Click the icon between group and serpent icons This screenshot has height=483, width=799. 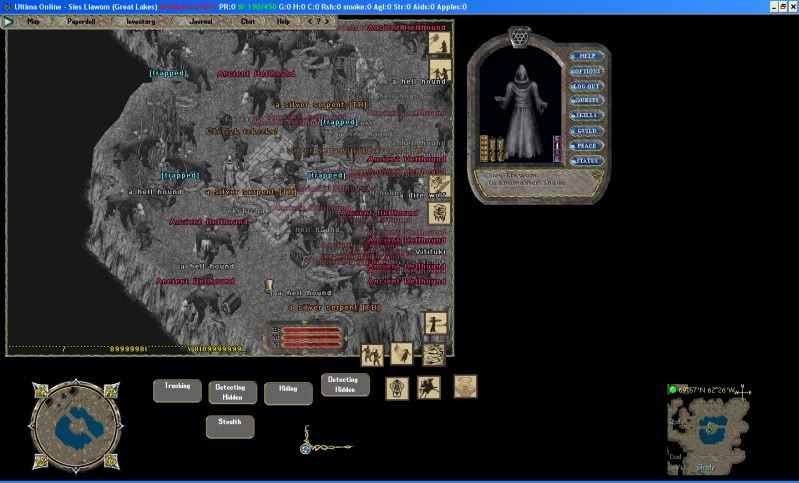tap(402, 353)
